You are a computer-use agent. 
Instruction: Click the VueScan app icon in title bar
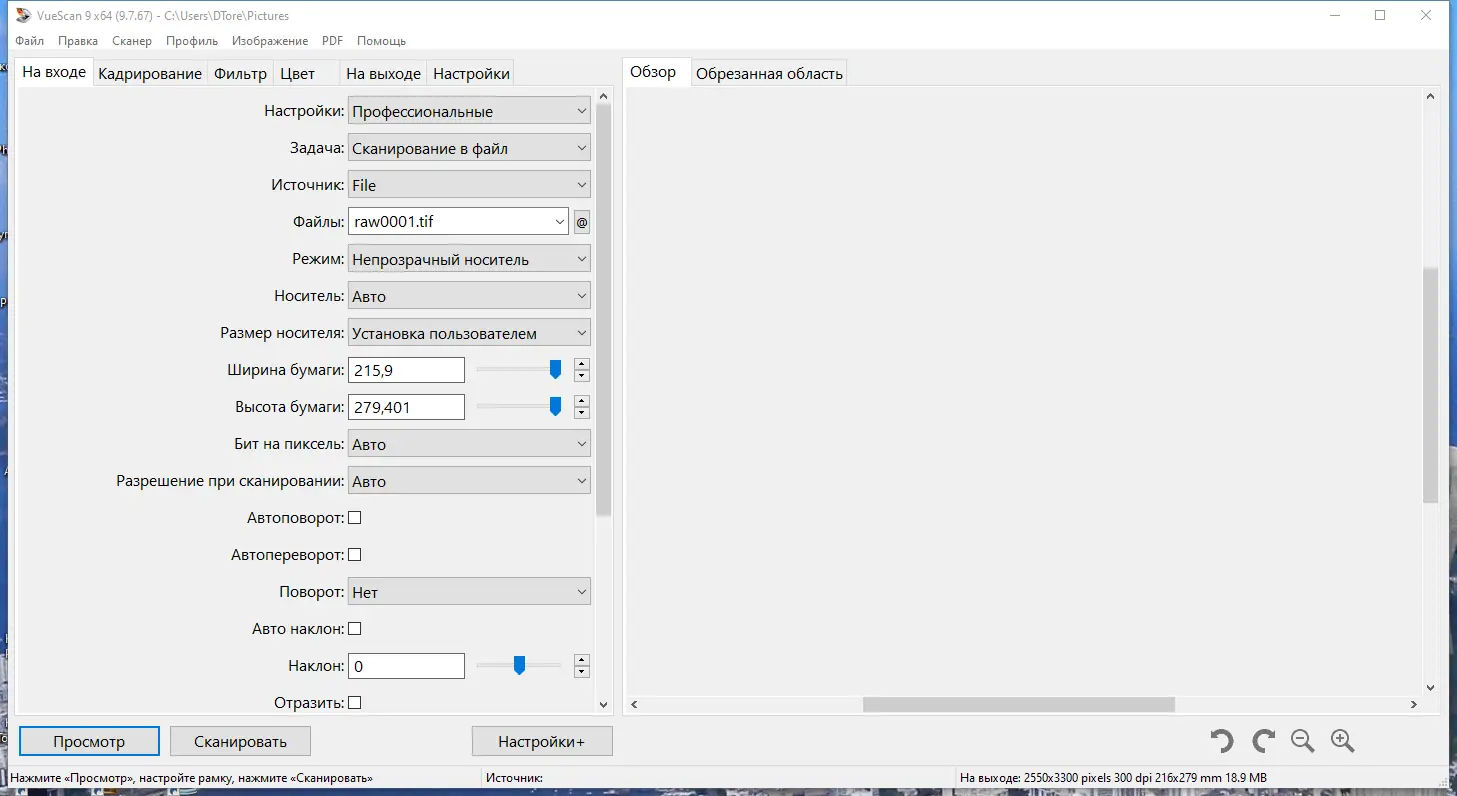[23, 15]
